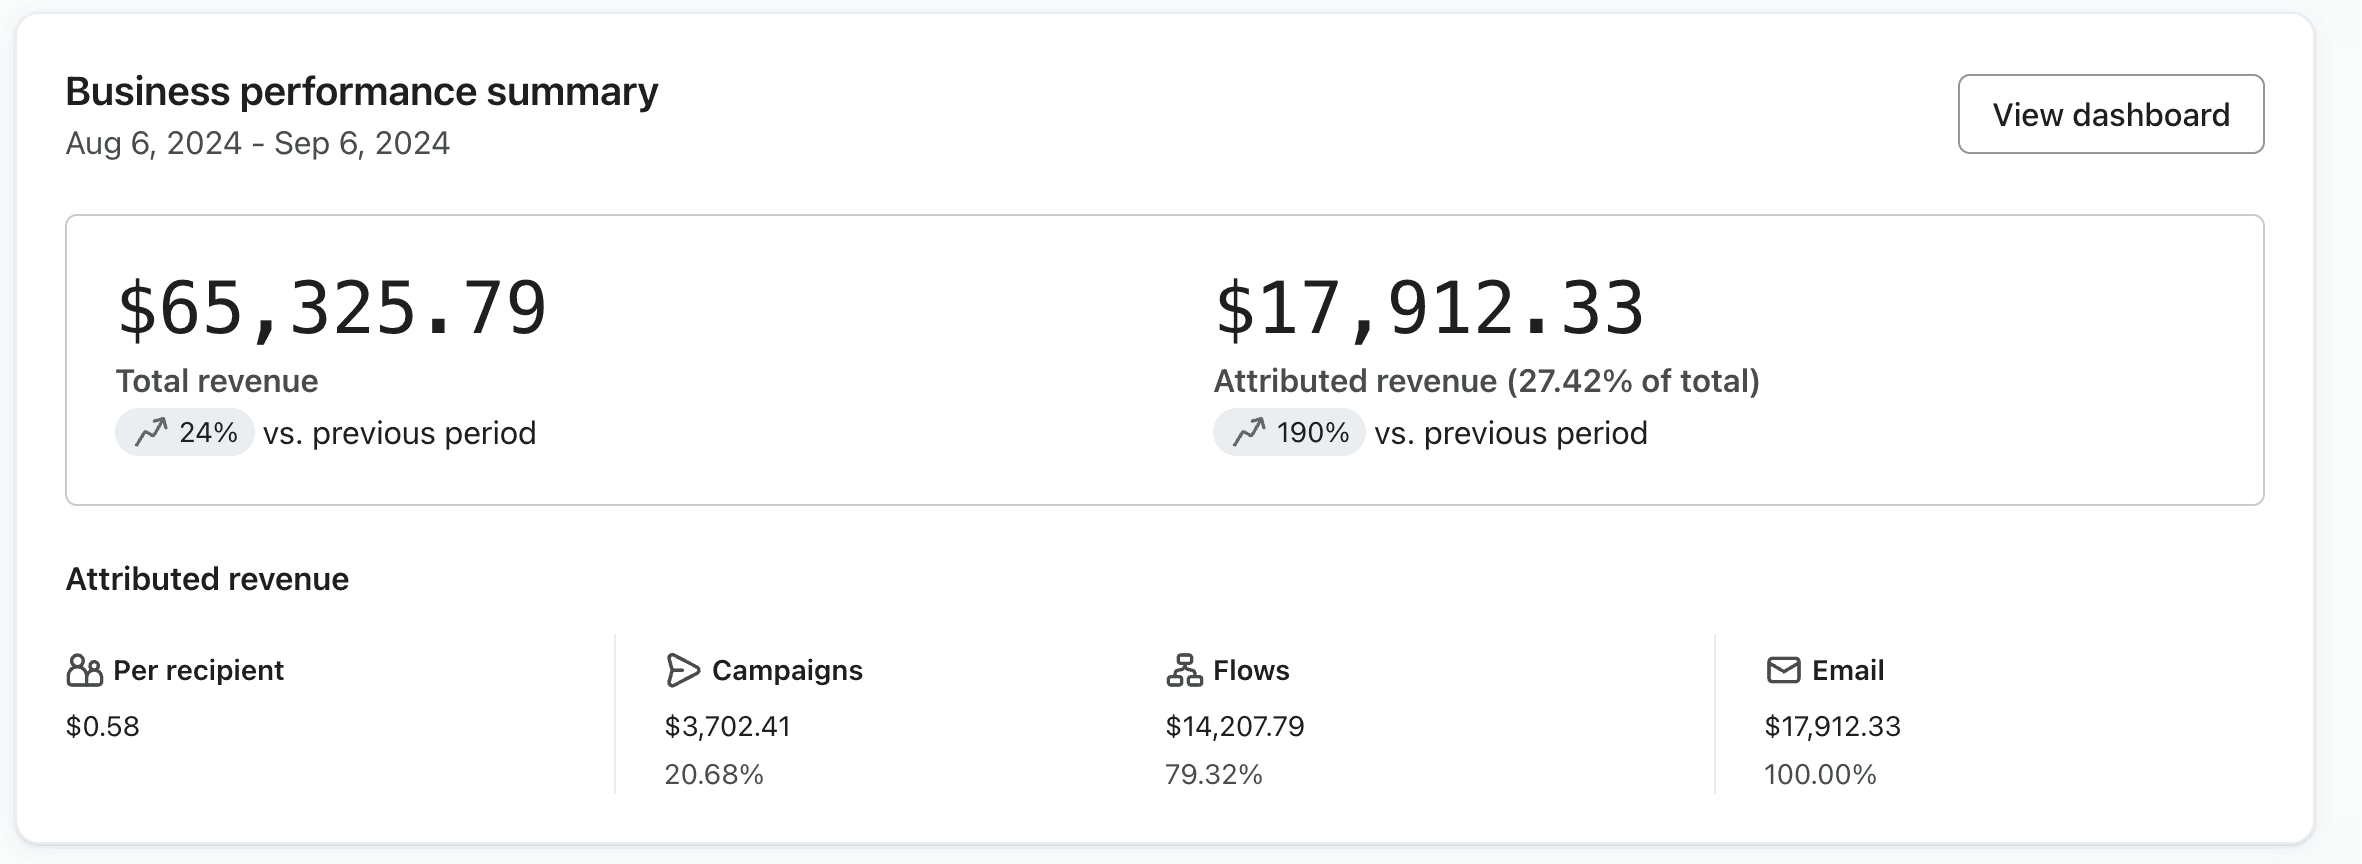Click the Per recipient people icon
This screenshot has height=864, width=2362.
click(x=84, y=670)
